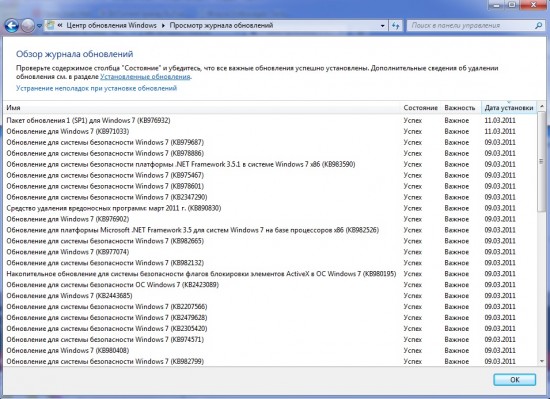Viewport: 550px width, 399px height.
Task: Click the scrollbar up arrow
Action: point(542,106)
